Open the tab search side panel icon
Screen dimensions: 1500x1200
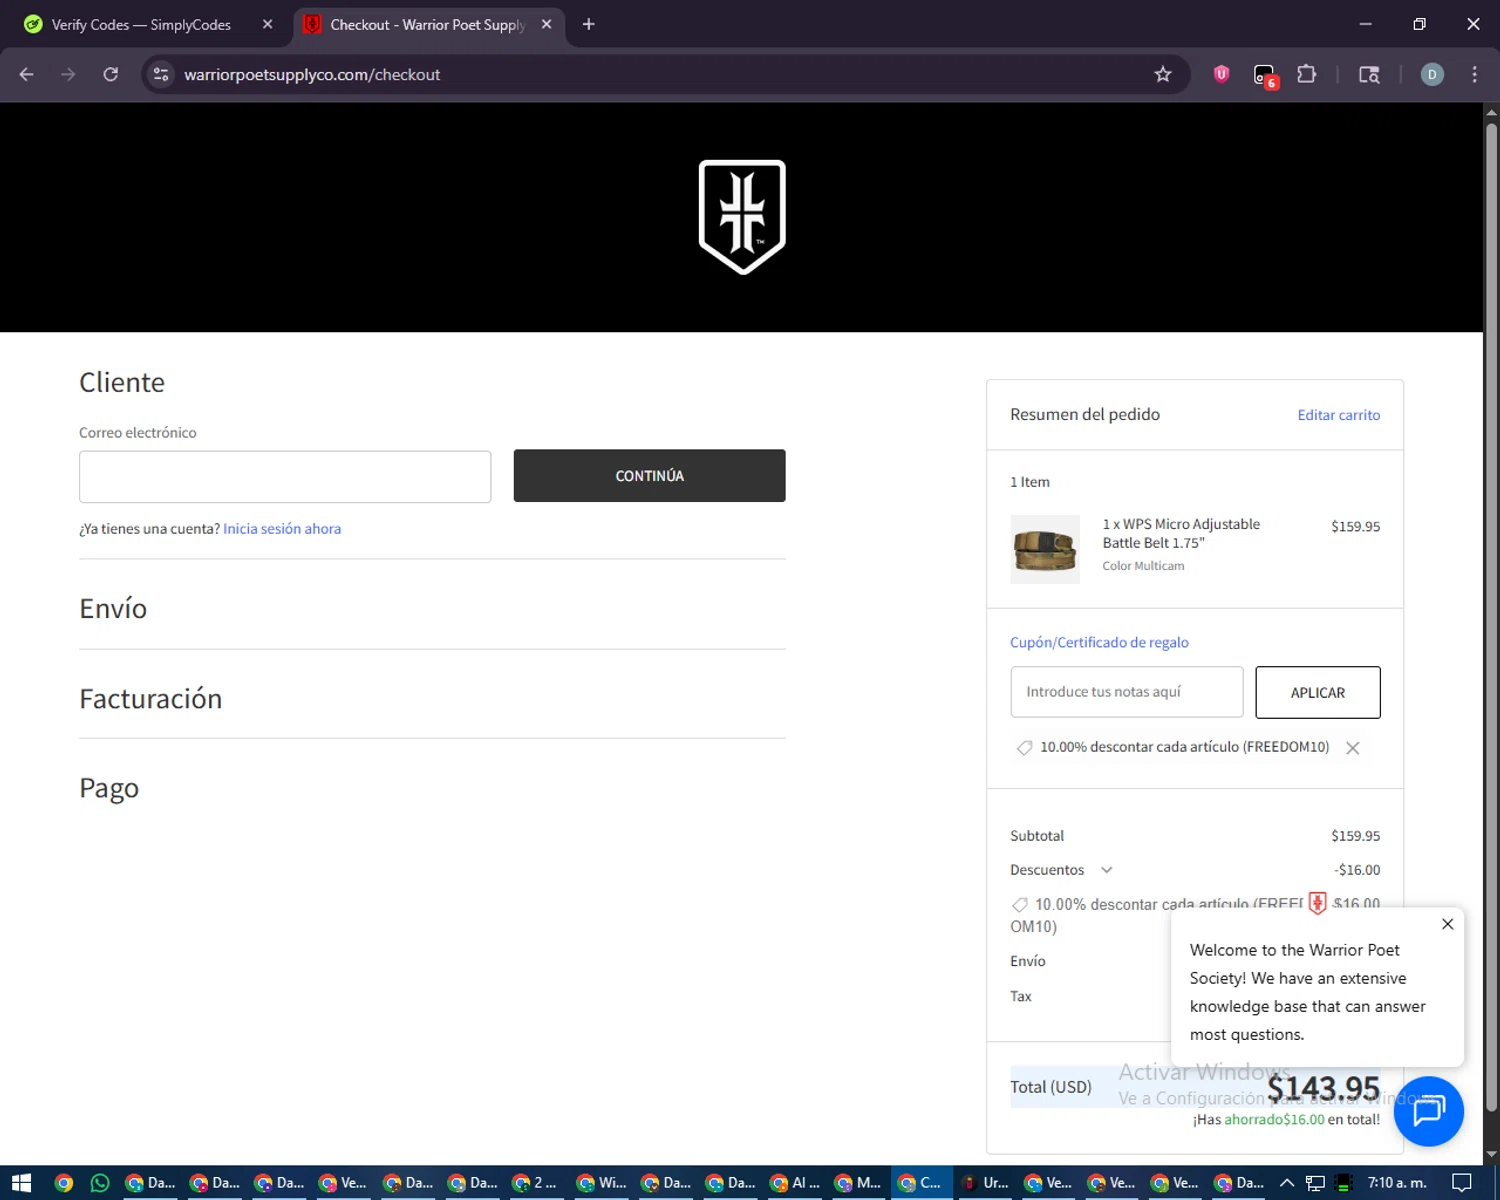click(x=1369, y=74)
